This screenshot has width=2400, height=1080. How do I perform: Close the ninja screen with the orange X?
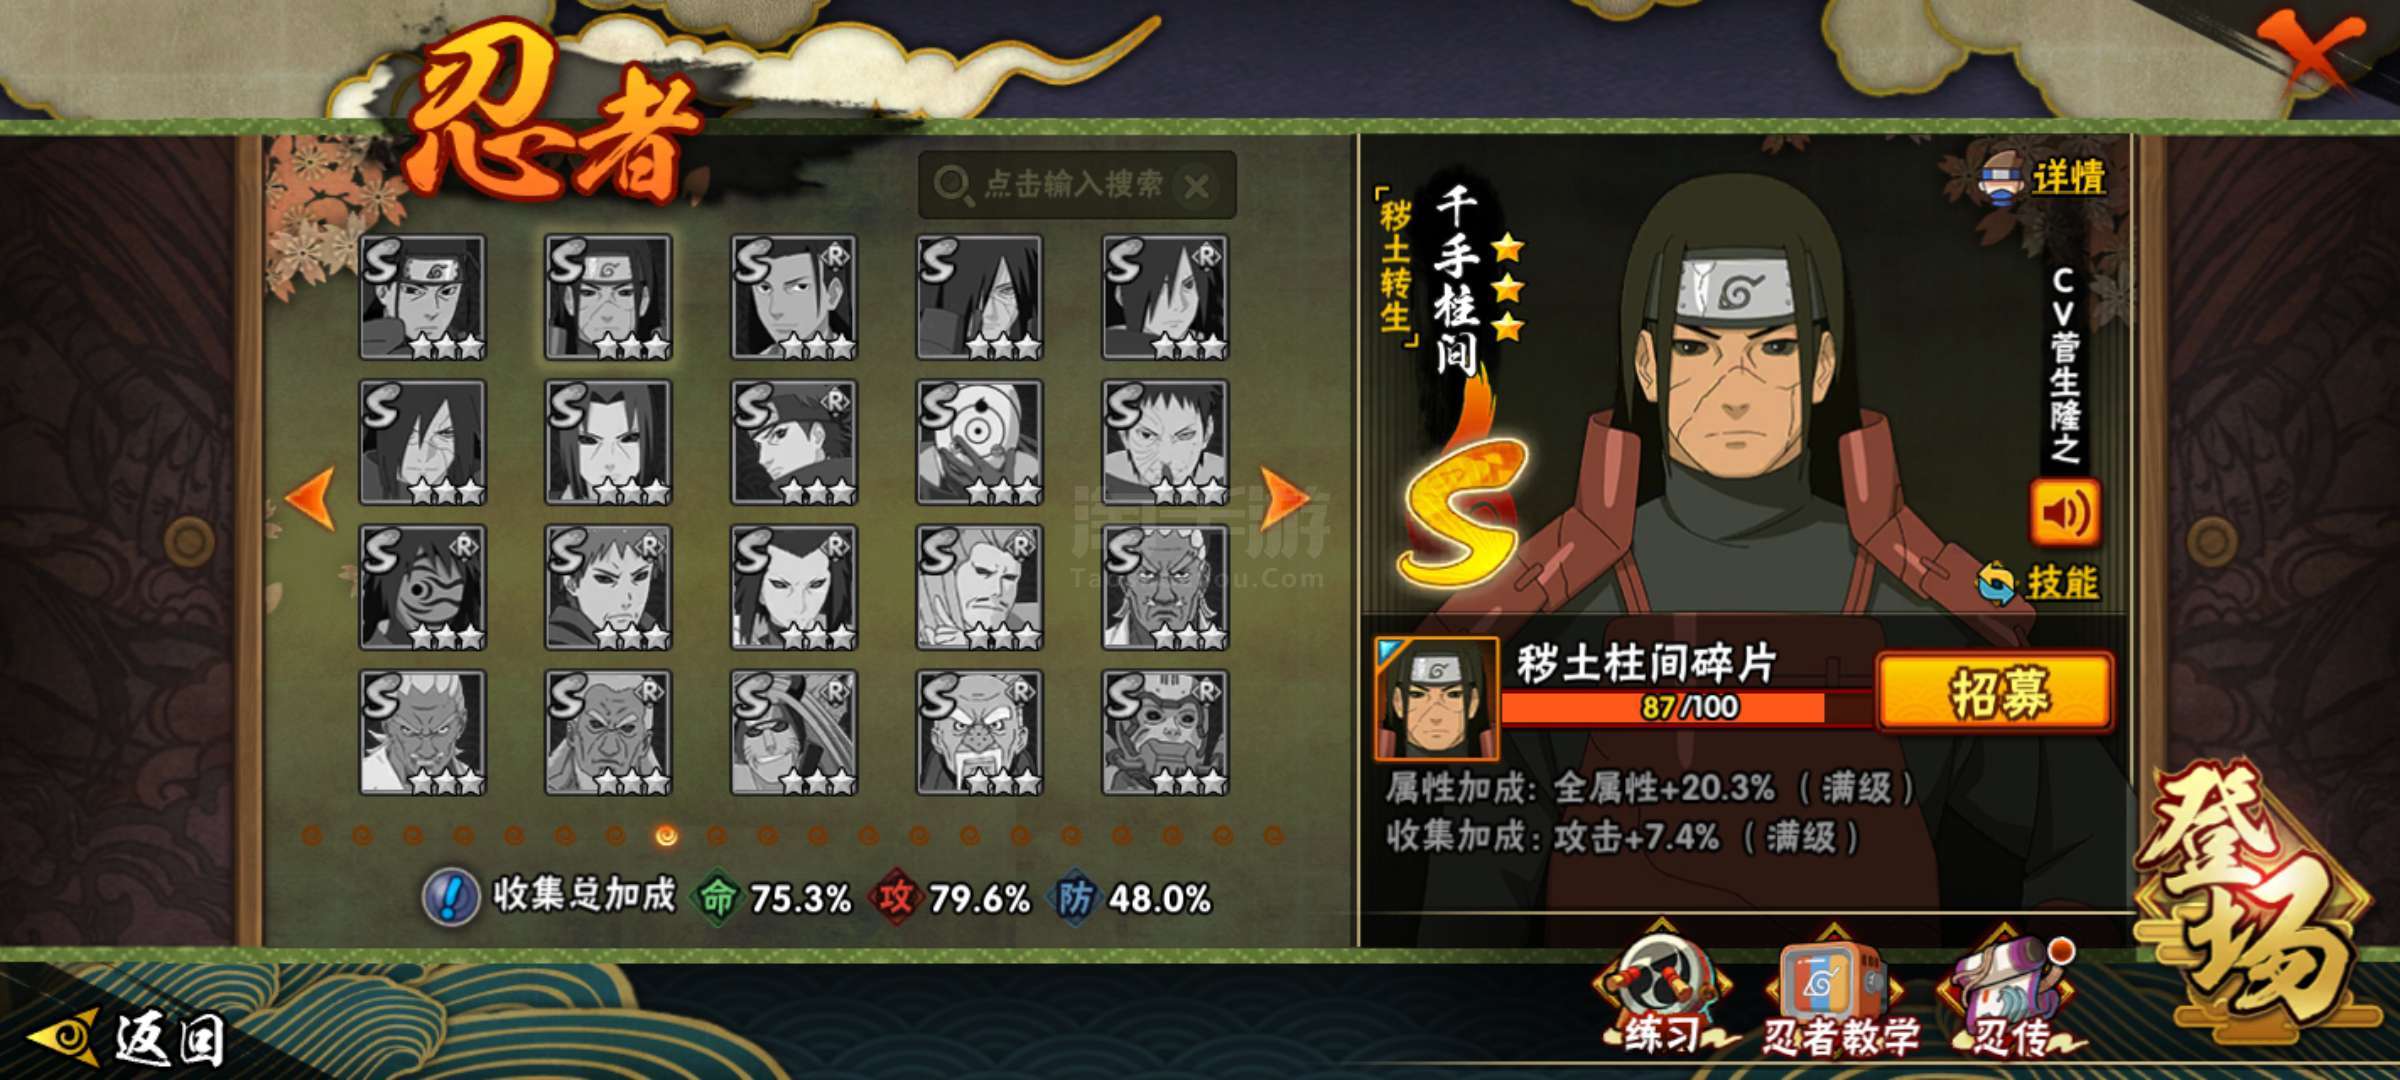coord(2313,55)
